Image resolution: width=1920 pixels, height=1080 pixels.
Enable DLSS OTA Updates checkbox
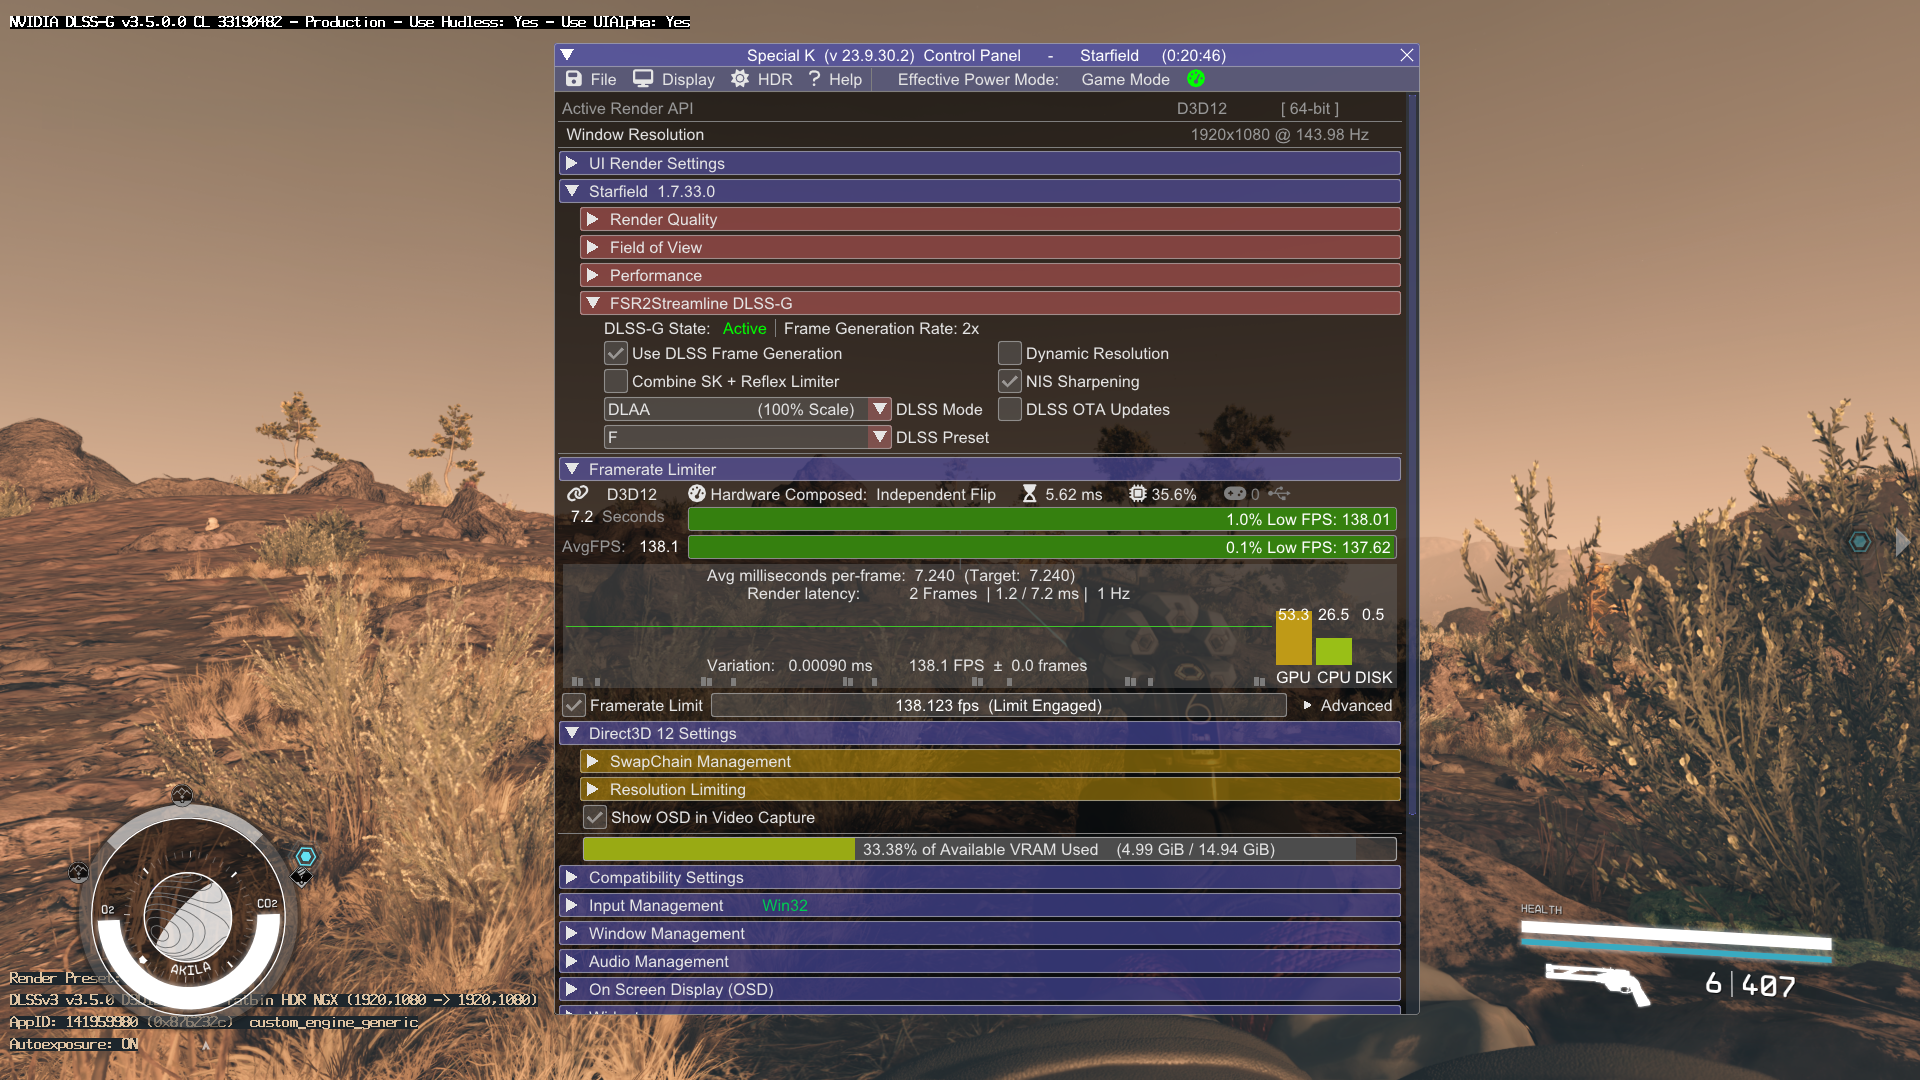pyautogui.click(x=1010, y=410)
